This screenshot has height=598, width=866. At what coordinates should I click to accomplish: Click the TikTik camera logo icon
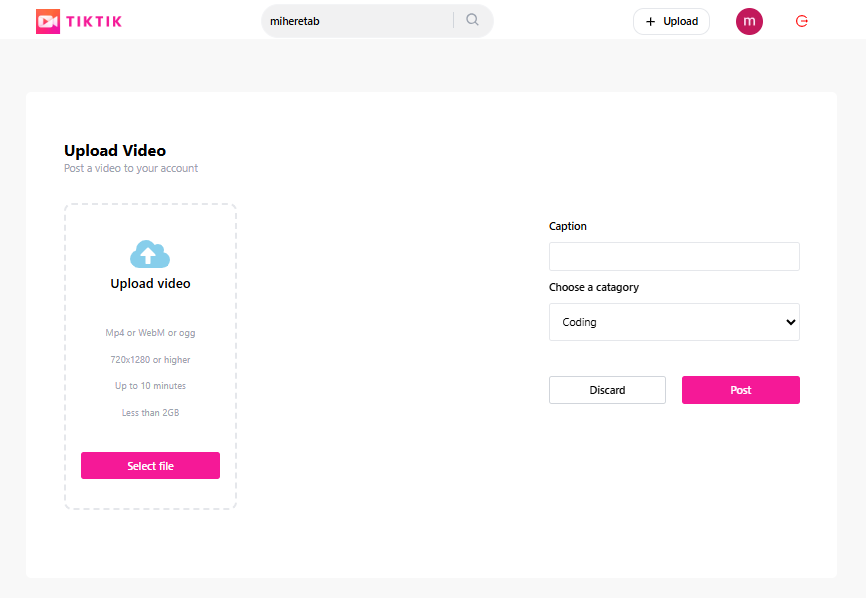[48, 21]
